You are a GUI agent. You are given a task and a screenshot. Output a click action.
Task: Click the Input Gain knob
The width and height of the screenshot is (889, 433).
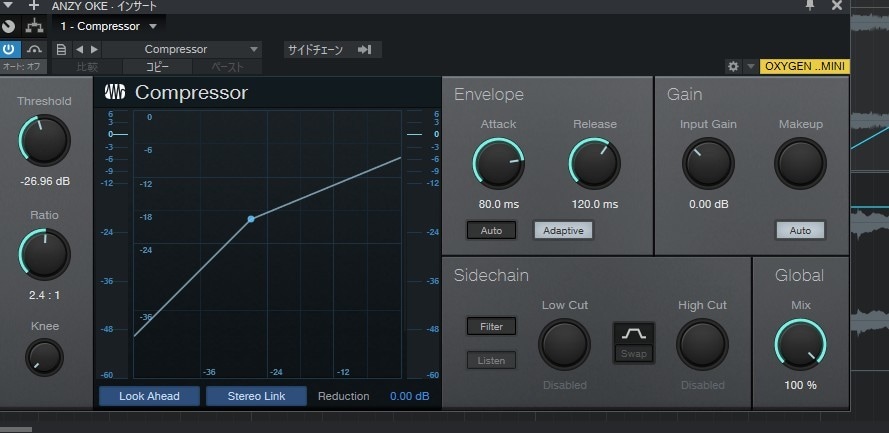pyautogui.click(x=708, y=163)
